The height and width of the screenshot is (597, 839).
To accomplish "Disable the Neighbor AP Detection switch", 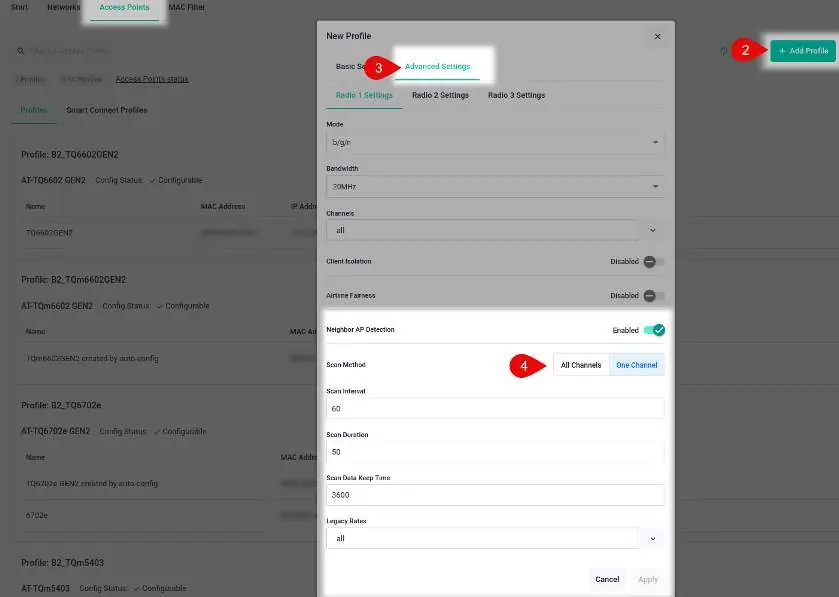I will coord(654,330).
